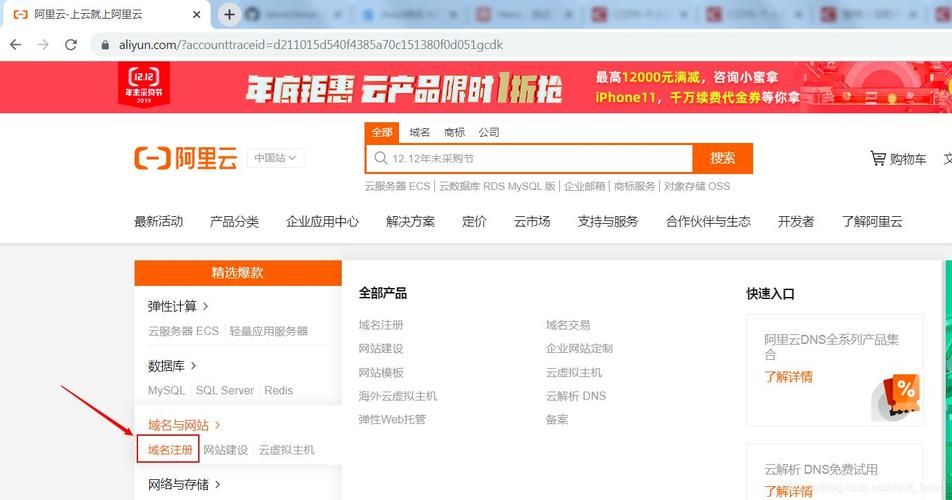Viewport: 952px width, 500px height.
Task: Open the 了解阿里云 menu
Action: pos(872,221)
